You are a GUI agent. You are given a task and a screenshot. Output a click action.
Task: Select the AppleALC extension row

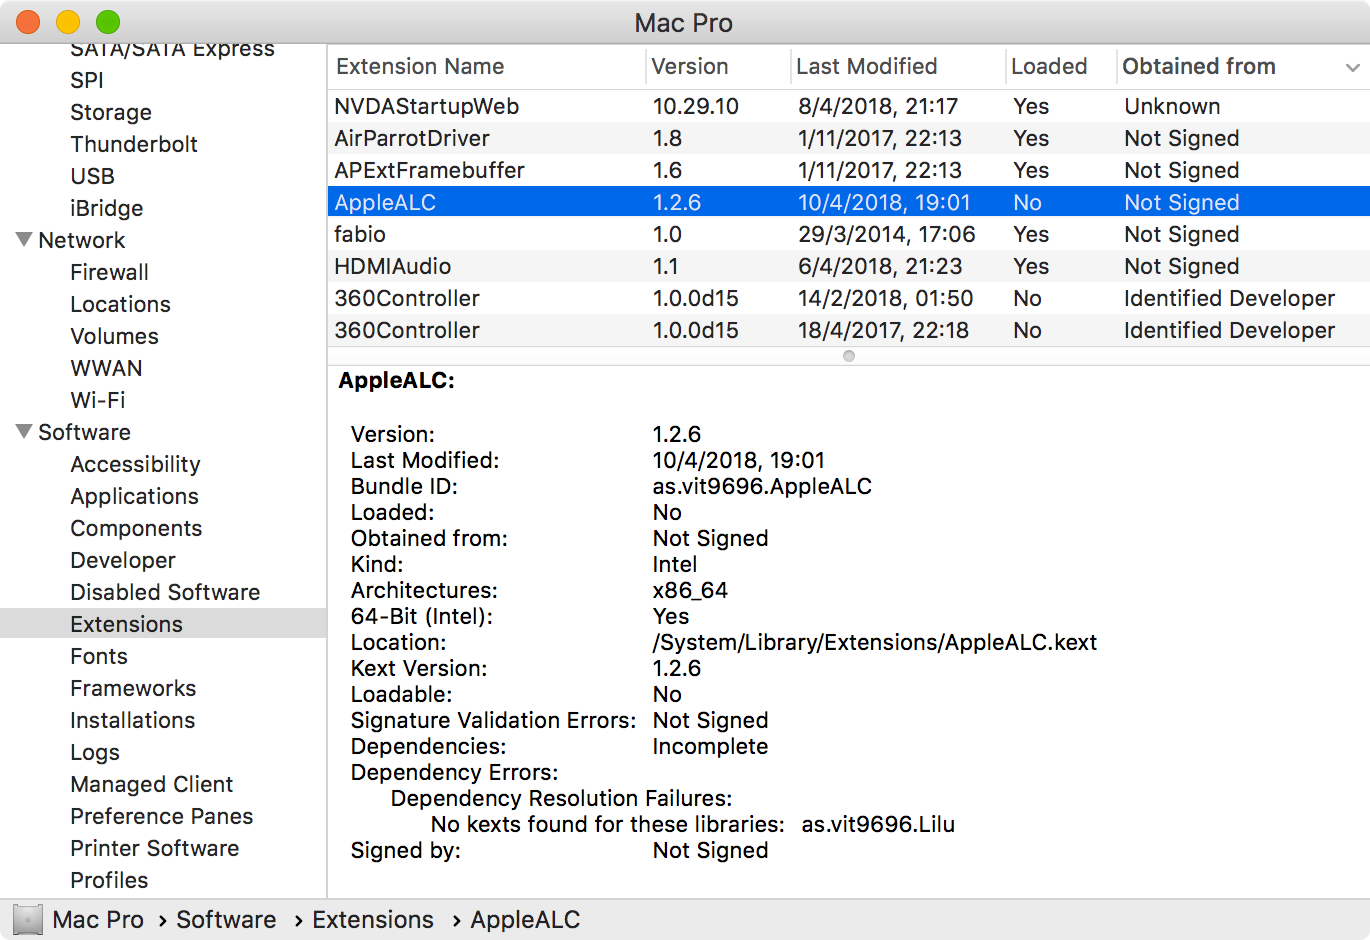[848, 202]
